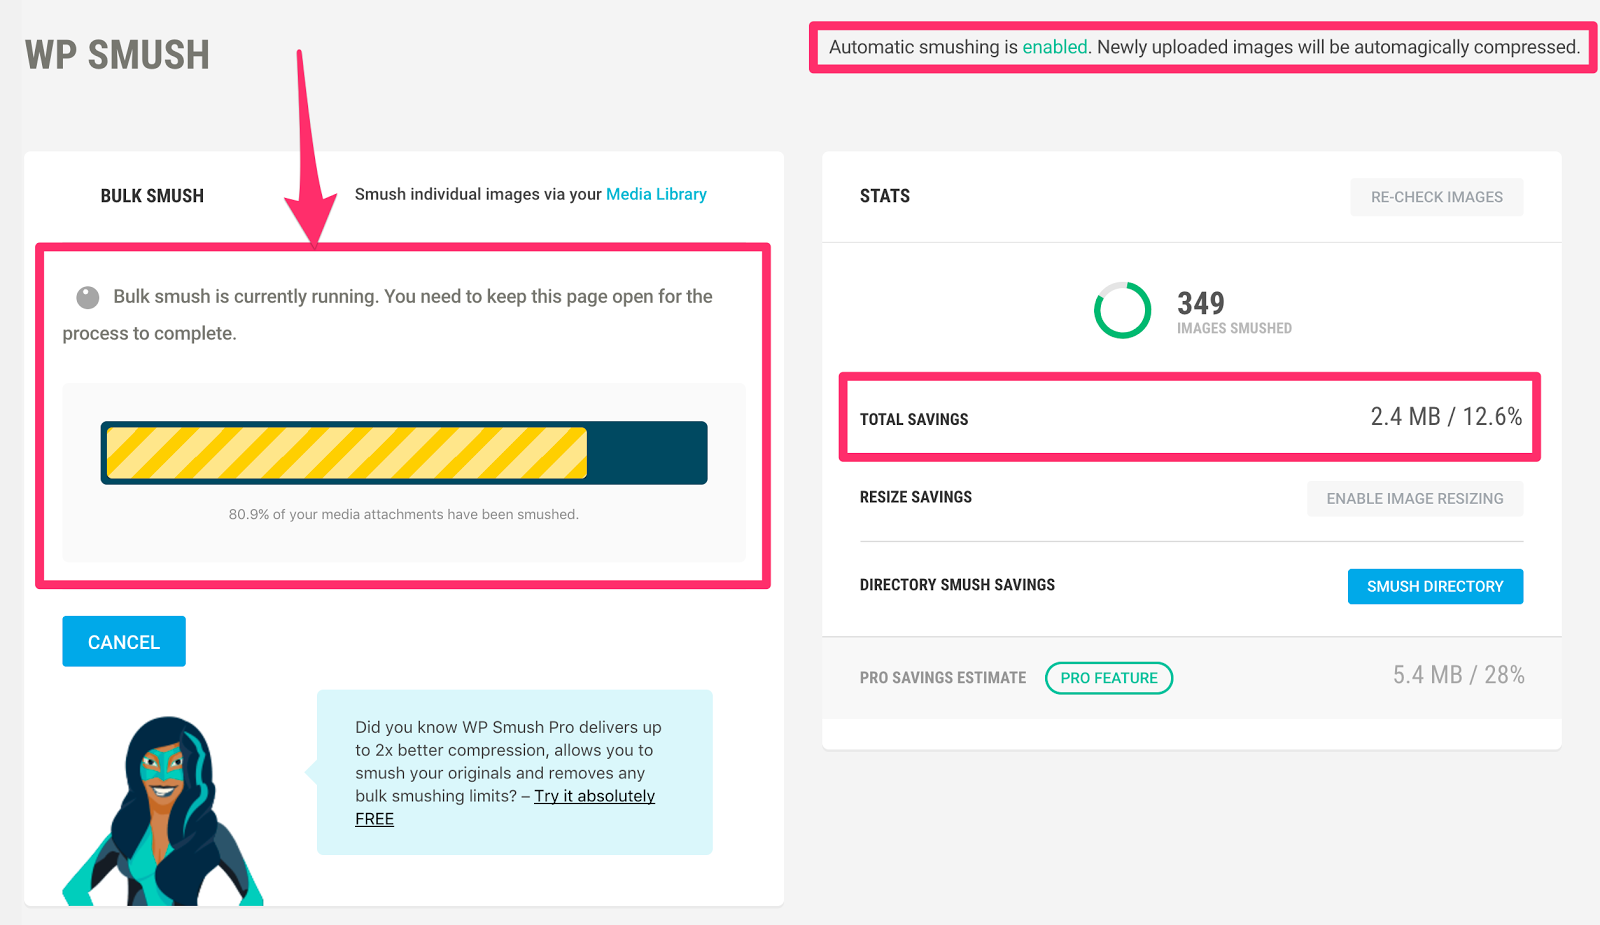The width and height of the screenshot is (1600, 925).
Task: Click the 5.4 MB / 28% pro estimate value
Action: coord(1458,675)
